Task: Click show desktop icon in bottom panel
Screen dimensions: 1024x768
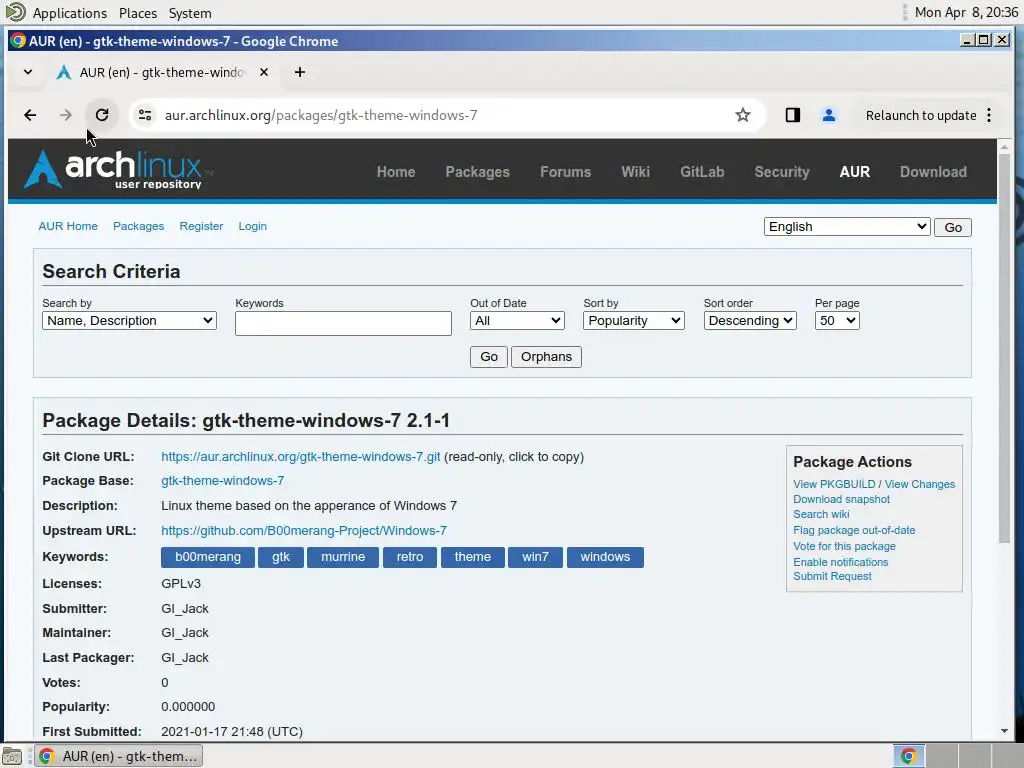Action: pos(12,756)
